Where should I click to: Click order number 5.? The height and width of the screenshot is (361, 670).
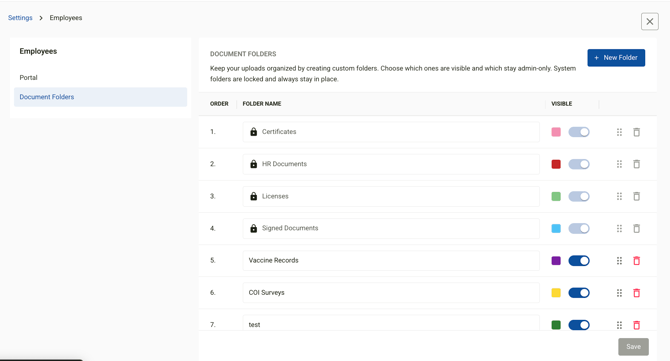pos(212,260)
